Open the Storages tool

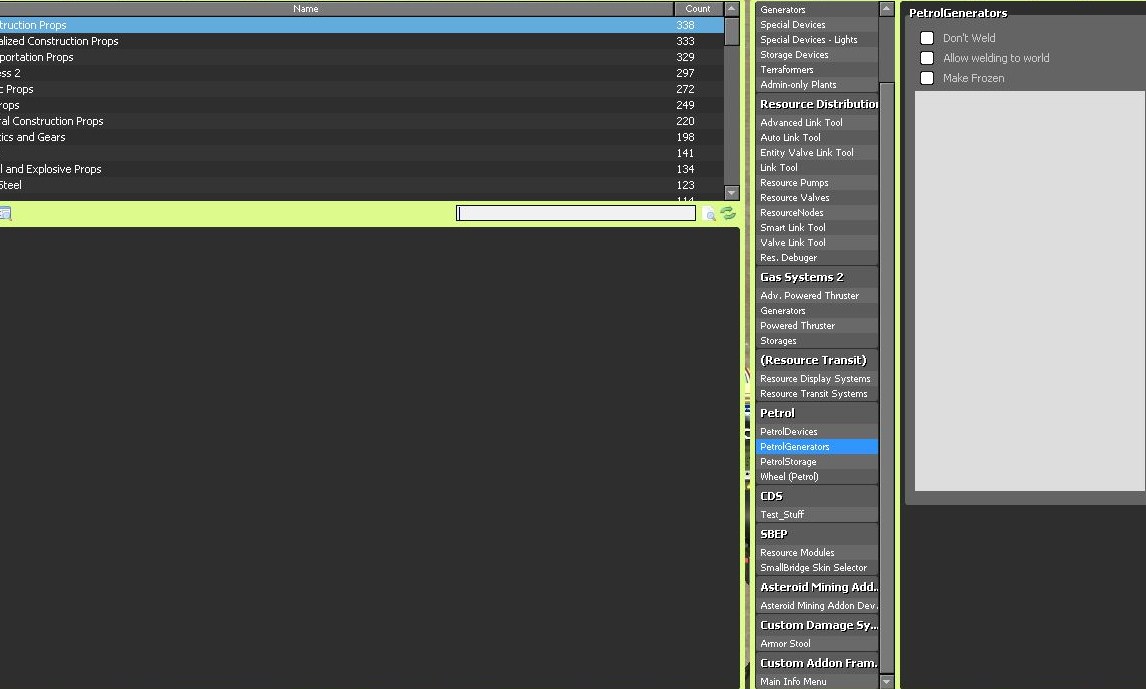coord(816,340)
